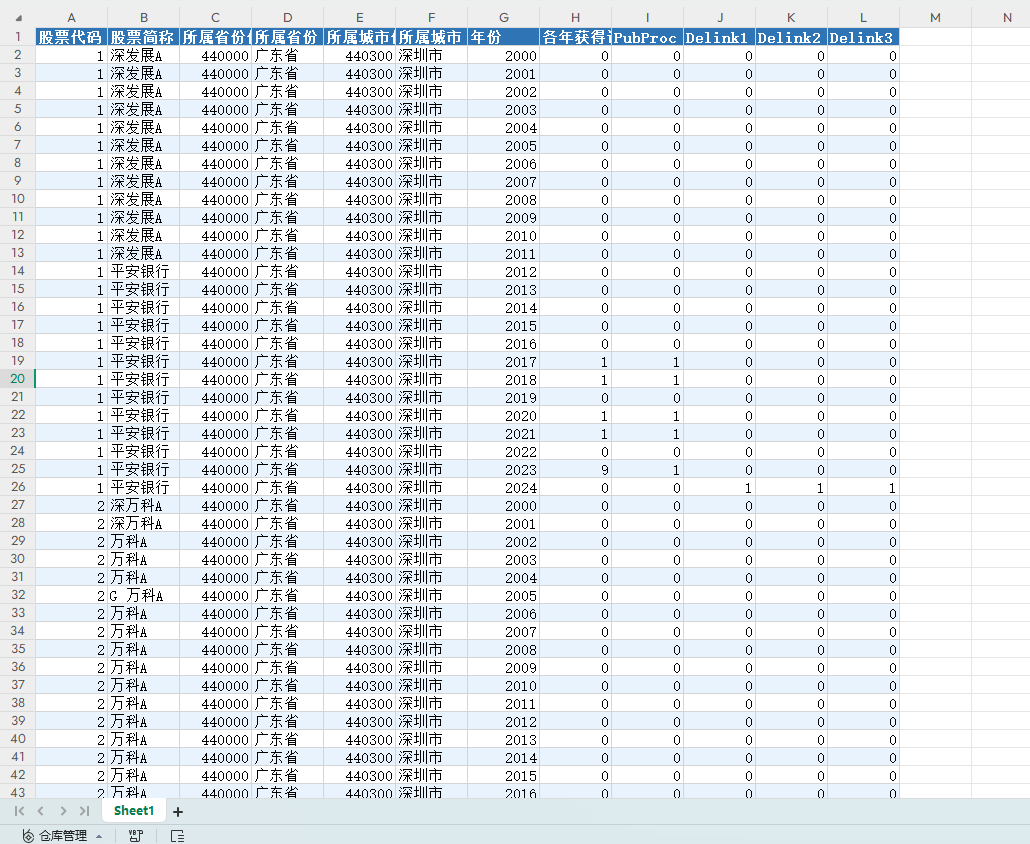This screenshot has height=844, width=1030.
Task: Select column G header
Action: (503, 18)
